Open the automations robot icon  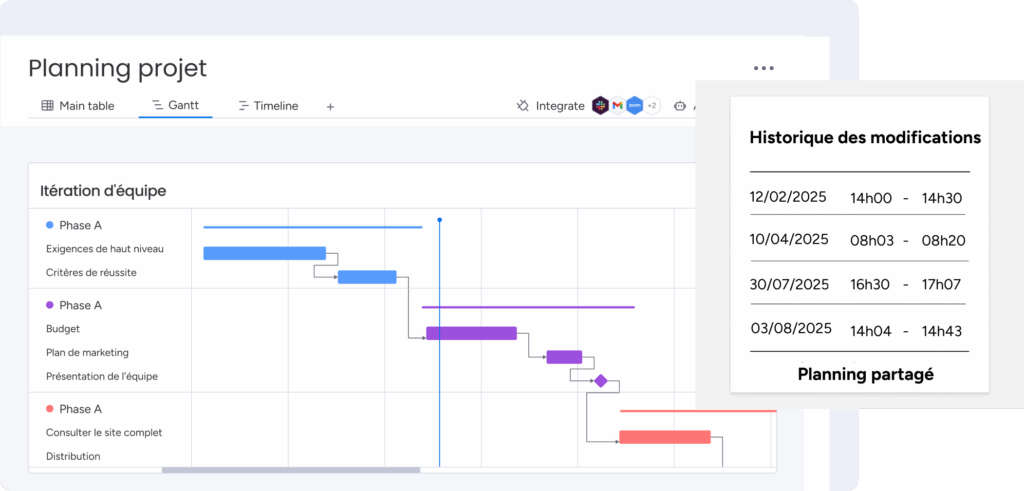[x=680, y=106]
